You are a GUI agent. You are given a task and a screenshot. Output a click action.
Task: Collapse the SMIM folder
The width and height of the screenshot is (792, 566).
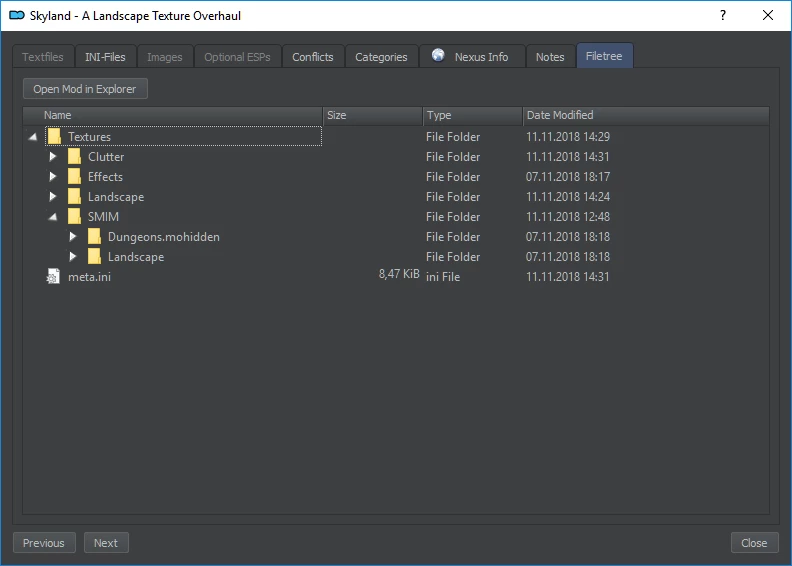tap(53, 217)
